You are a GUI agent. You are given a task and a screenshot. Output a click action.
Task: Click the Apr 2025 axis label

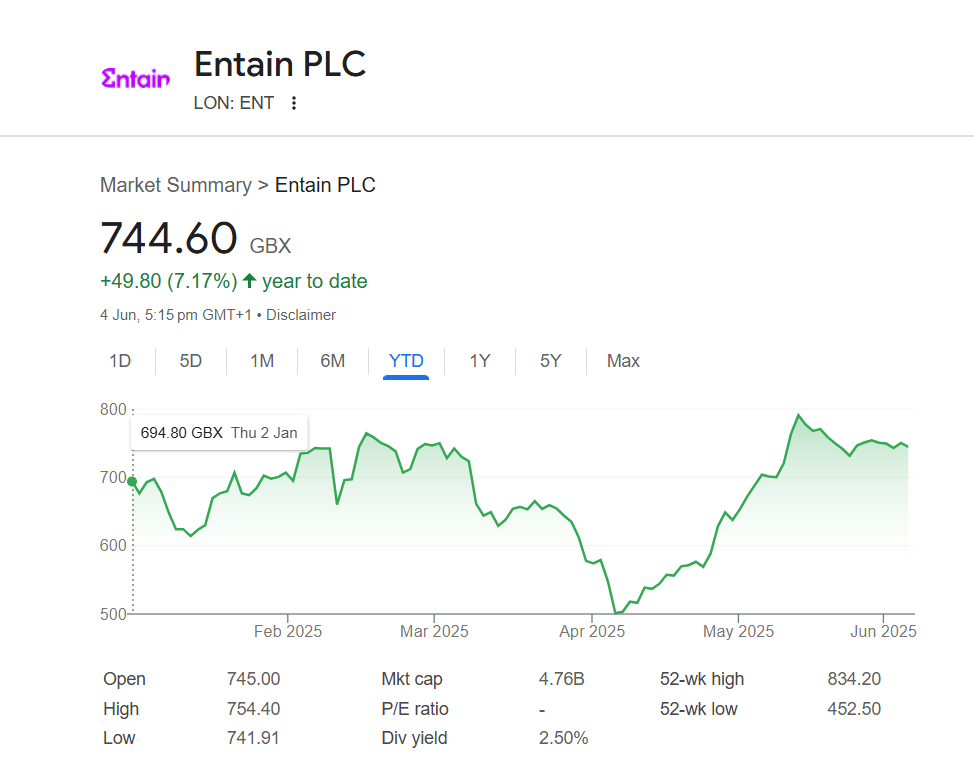592,632
